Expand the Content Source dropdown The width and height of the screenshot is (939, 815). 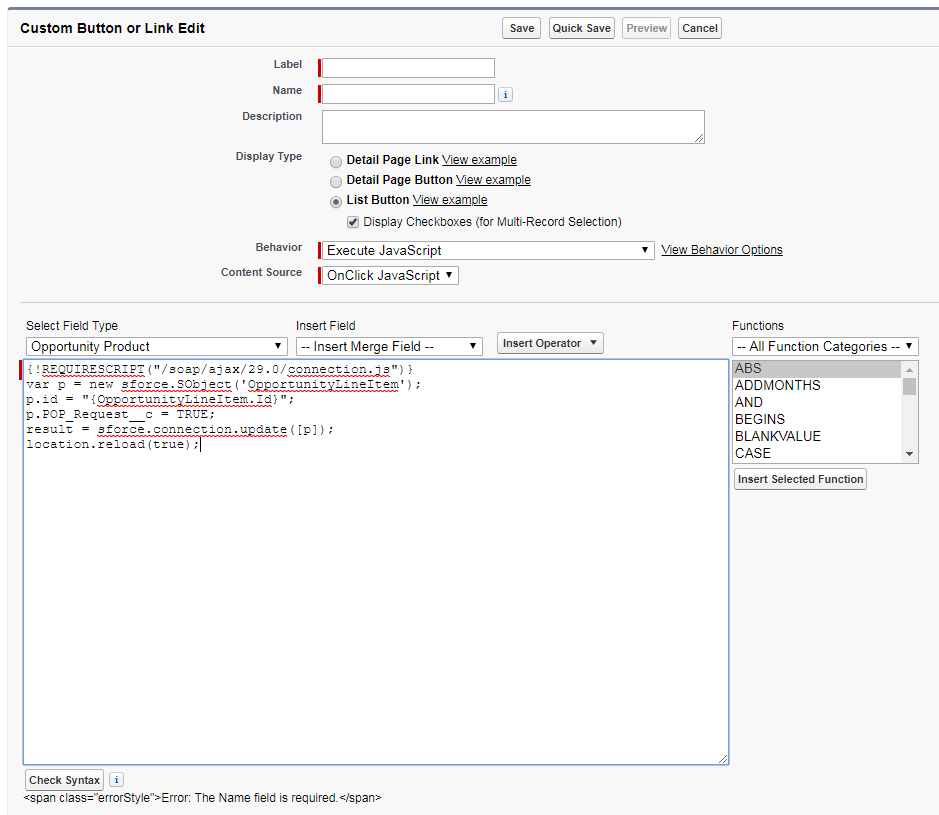(x=391, y=275)
